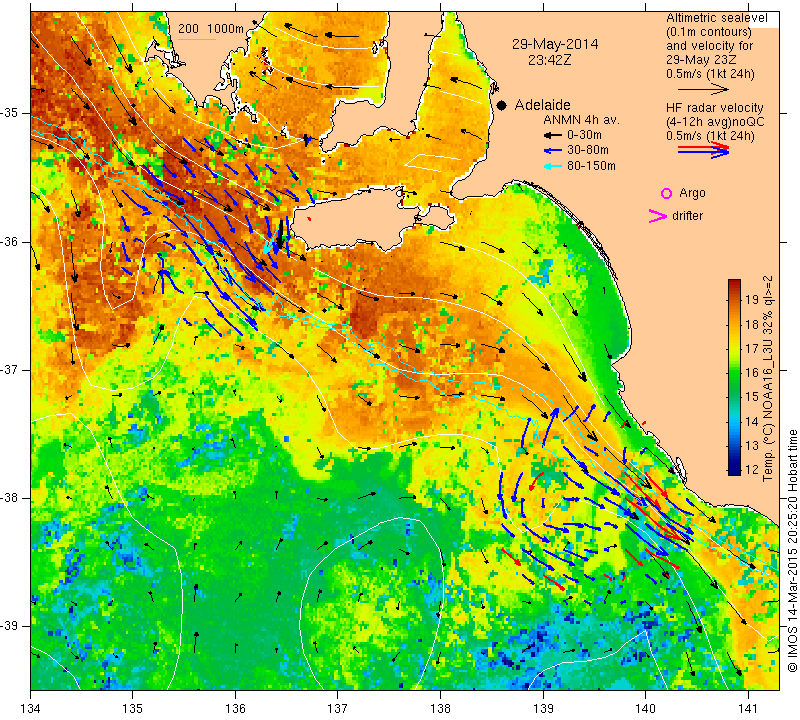Click the HF radar red-blue scale arrows
This screenshot has width=800, height=720.
704,150
